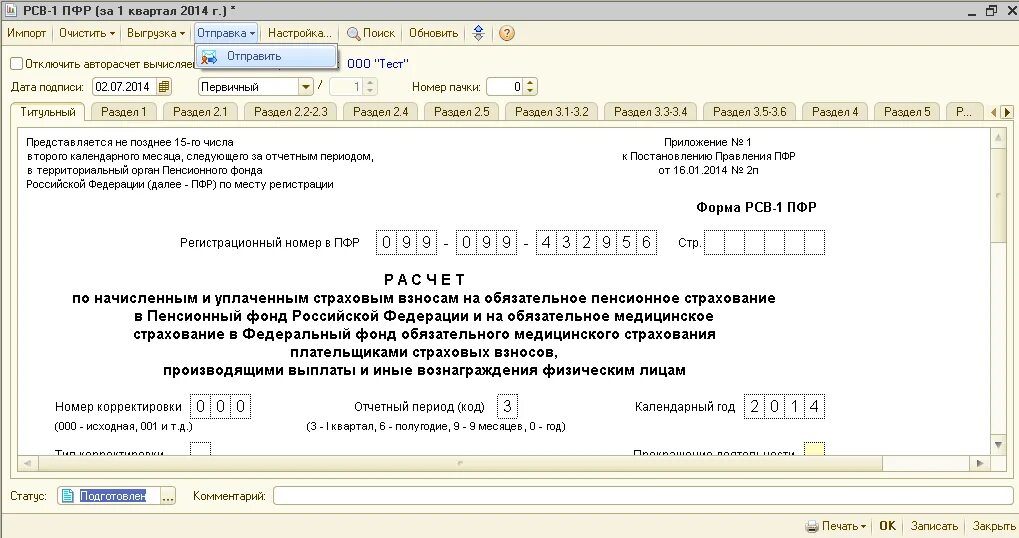
Task: Click the ellipsis button next to Статус
Action: tap(168, 496)
